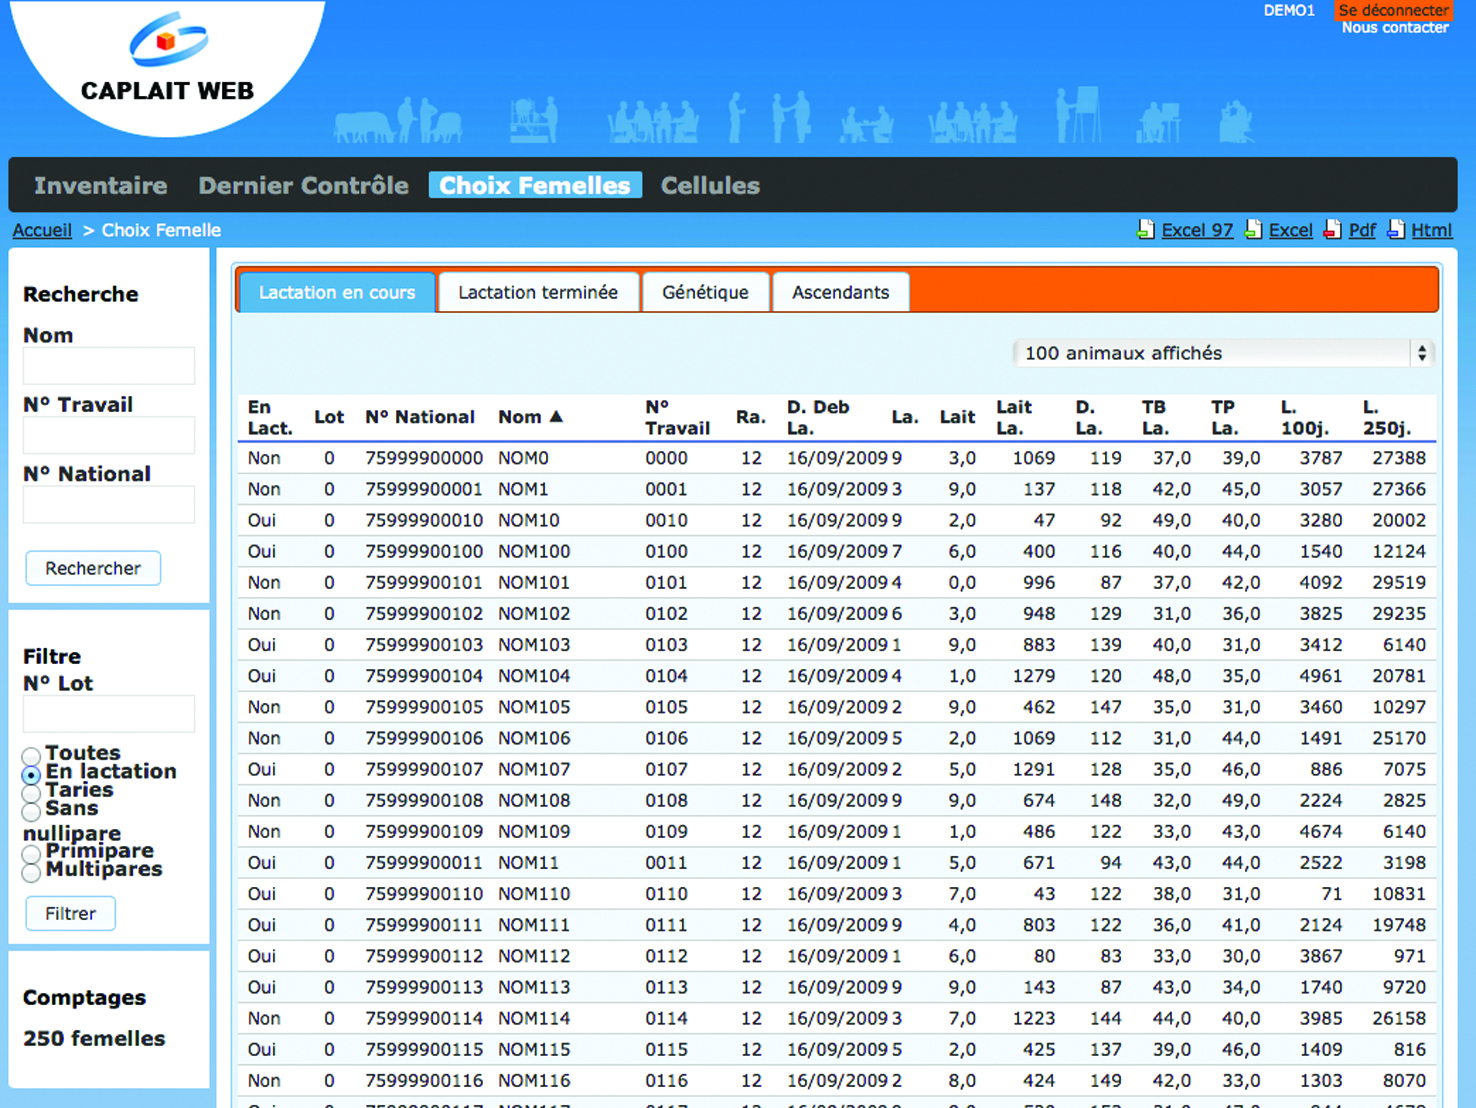Follow the Nous contacter link
This screenshot has width=1476, height=1108.
coord(1394,28)
